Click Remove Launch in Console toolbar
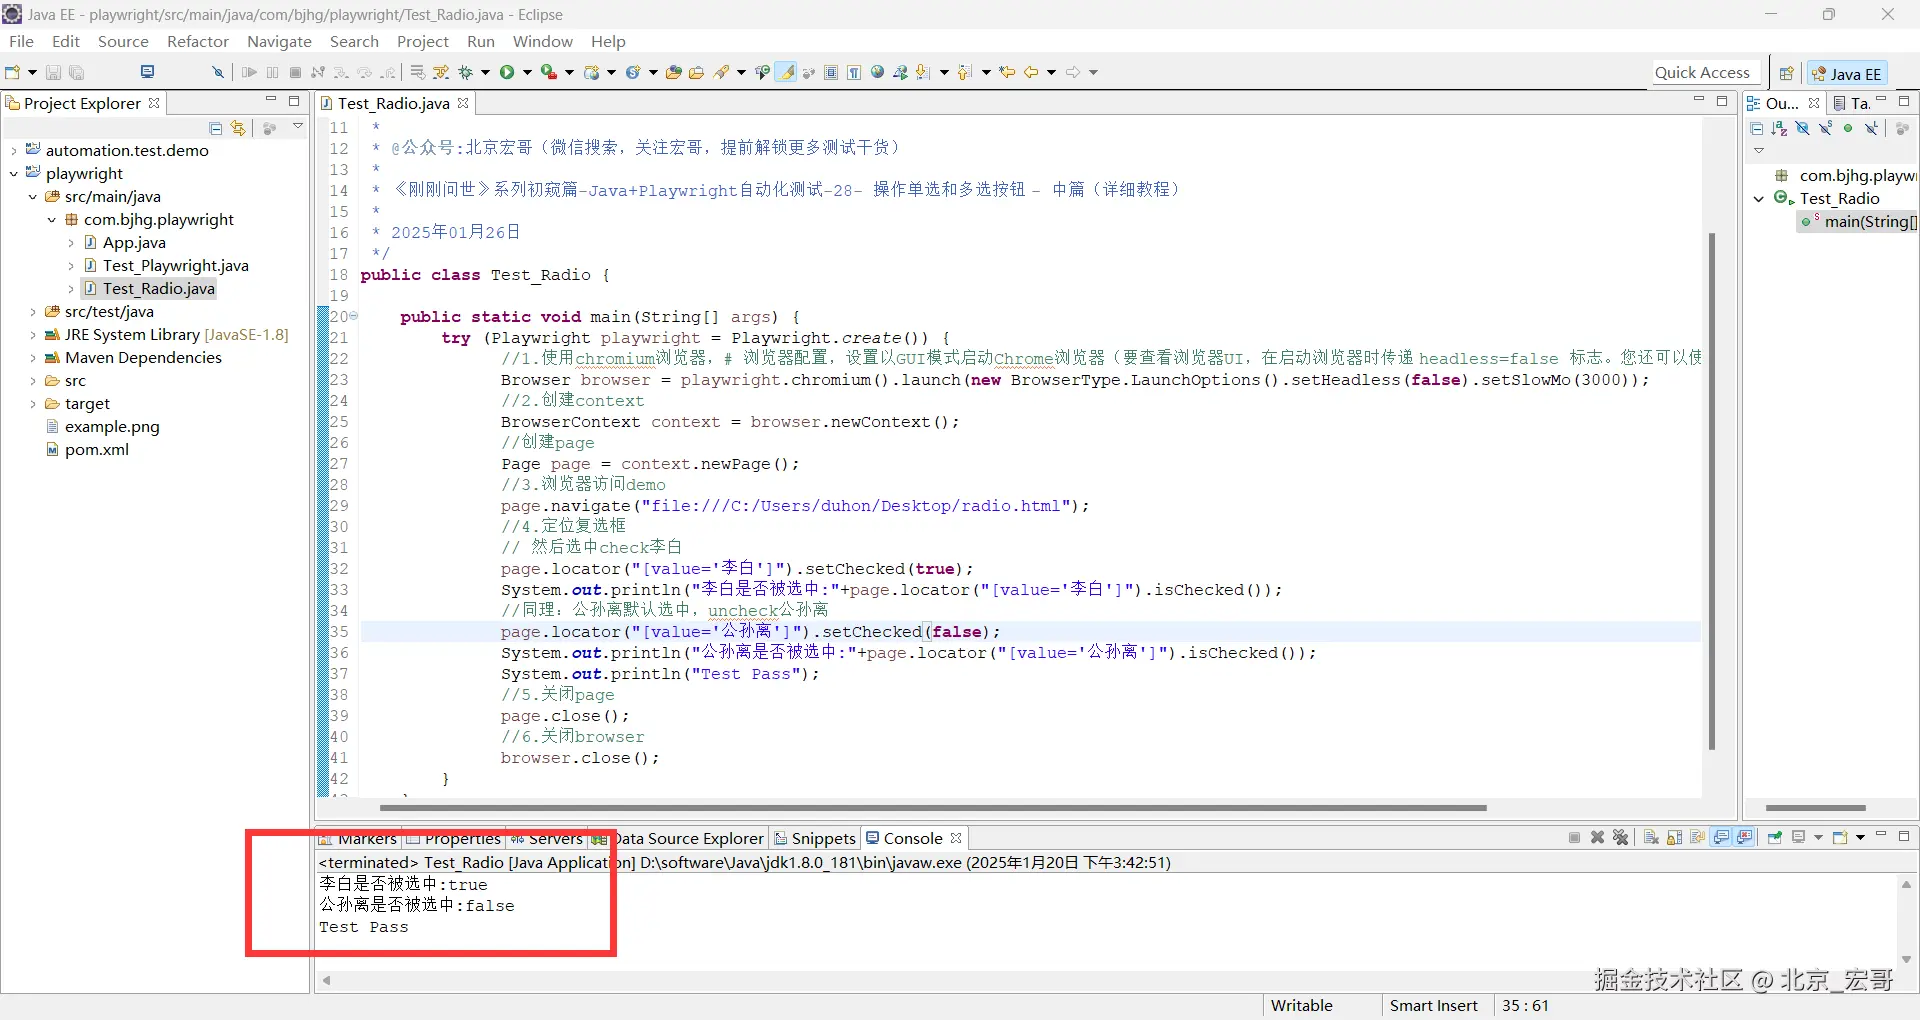1920x1020 pixels. (x=1597, y=838)
